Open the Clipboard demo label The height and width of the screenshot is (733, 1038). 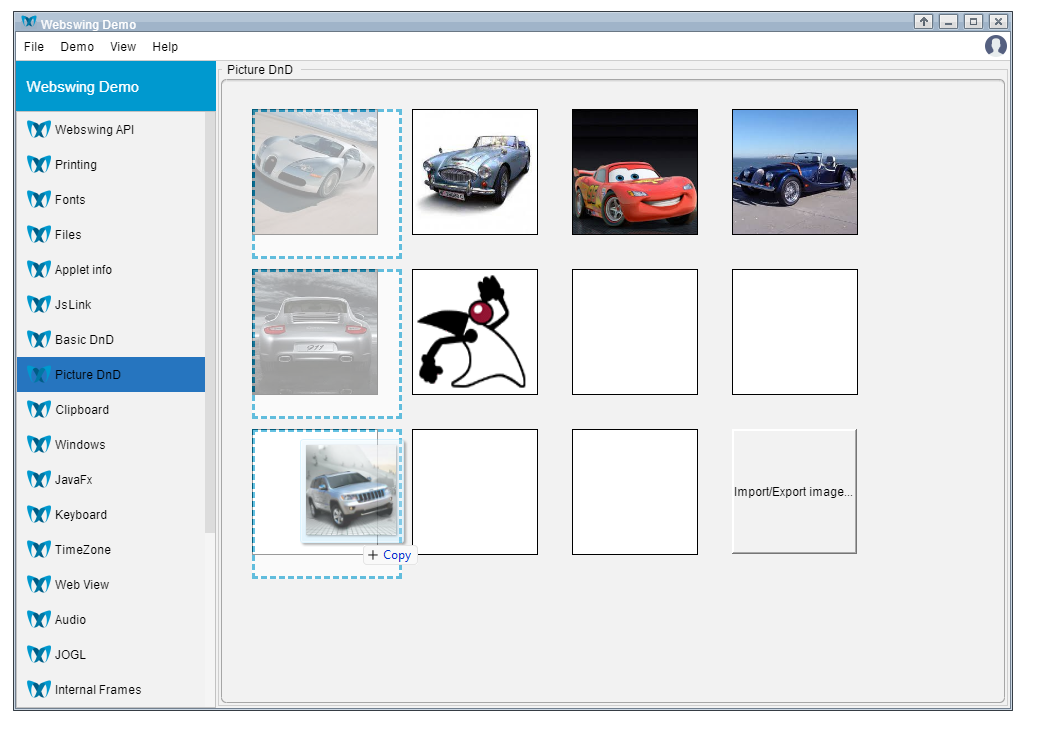pyautogui.click(x=82, y=410)
